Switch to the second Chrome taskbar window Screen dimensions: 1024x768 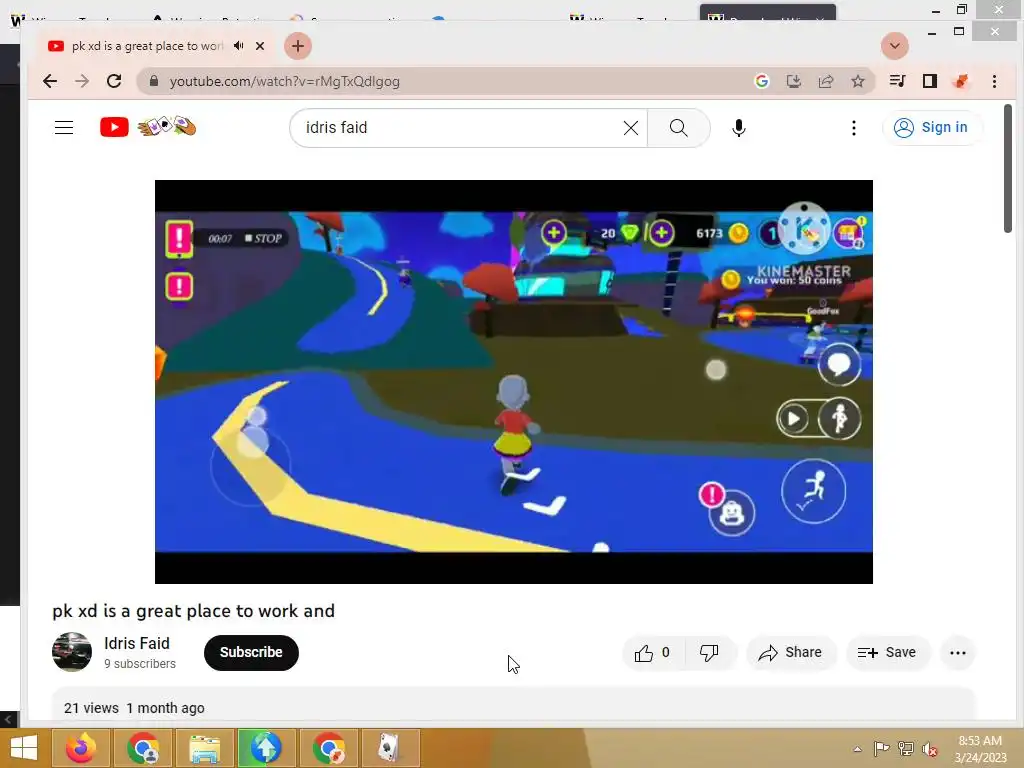point(328,748)
